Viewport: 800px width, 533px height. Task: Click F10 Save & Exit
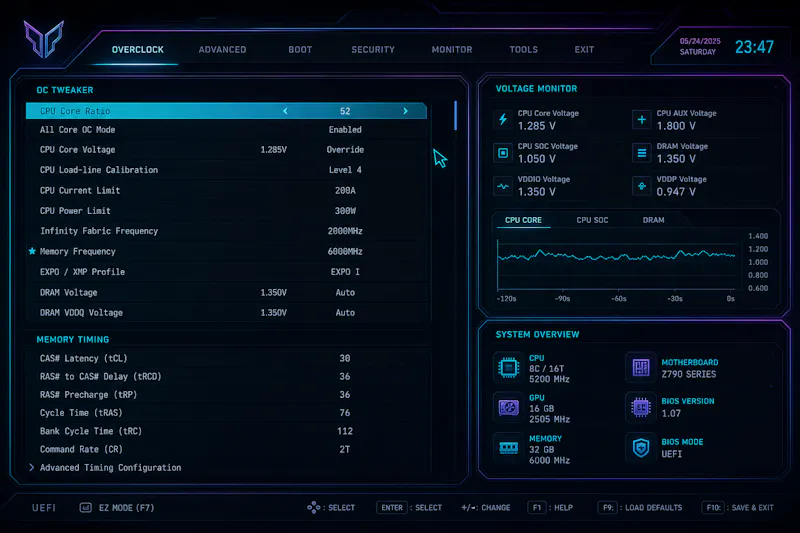738,507
